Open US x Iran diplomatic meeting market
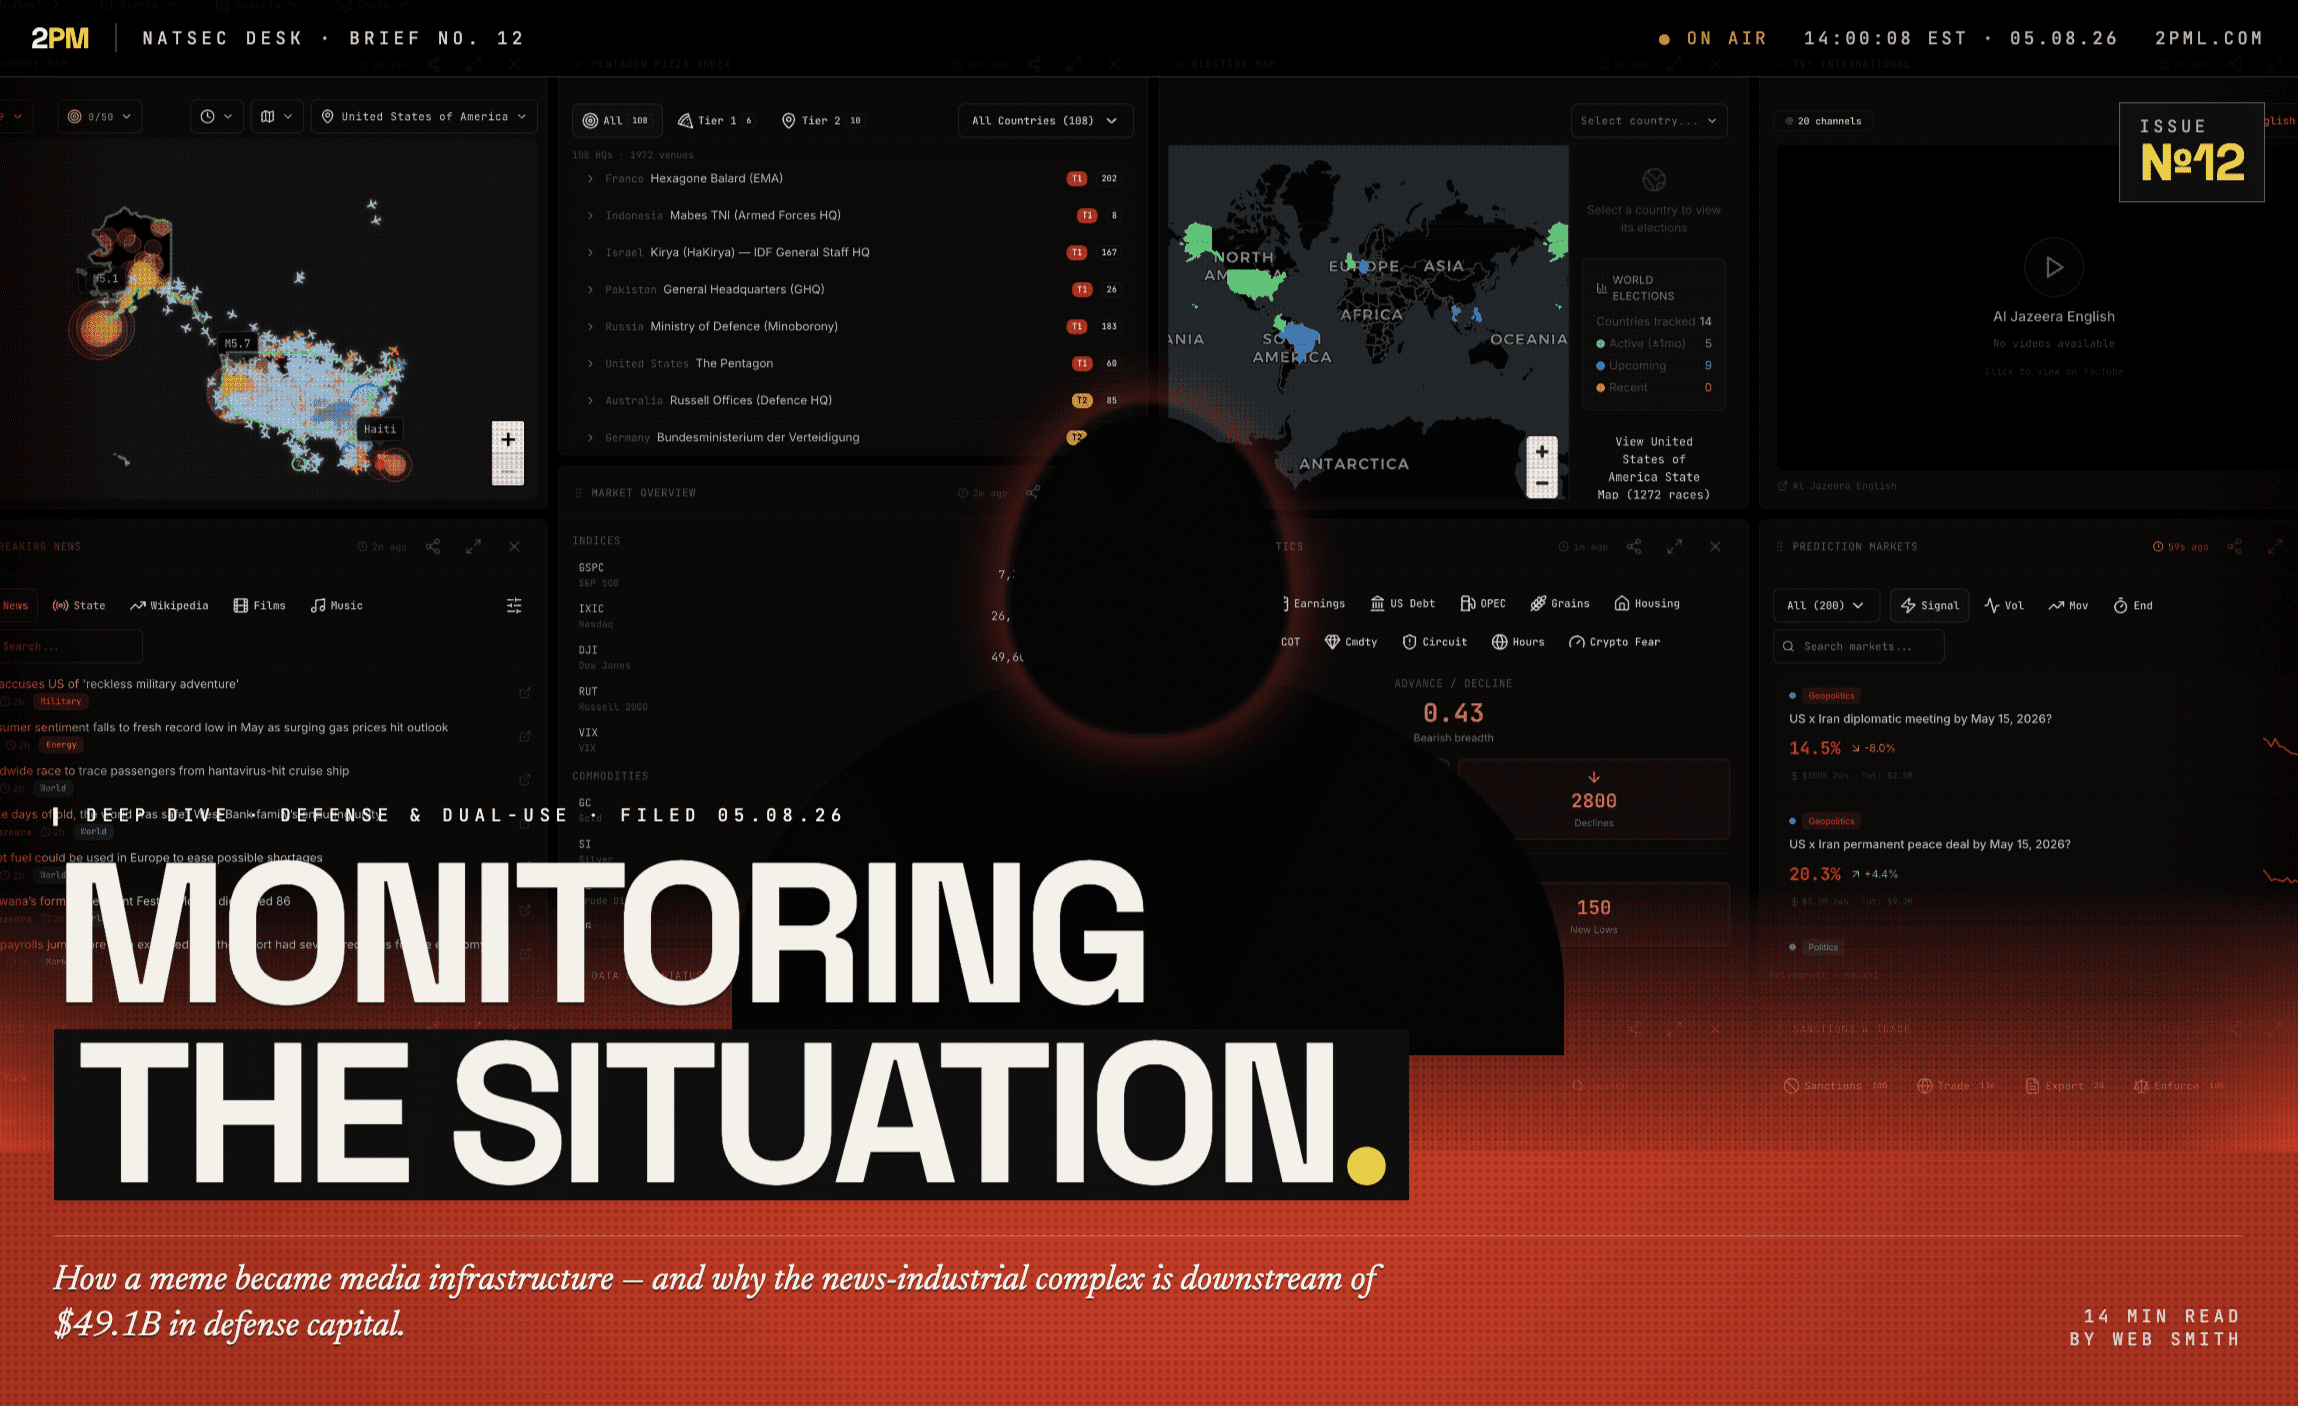 coord(1920,719)
